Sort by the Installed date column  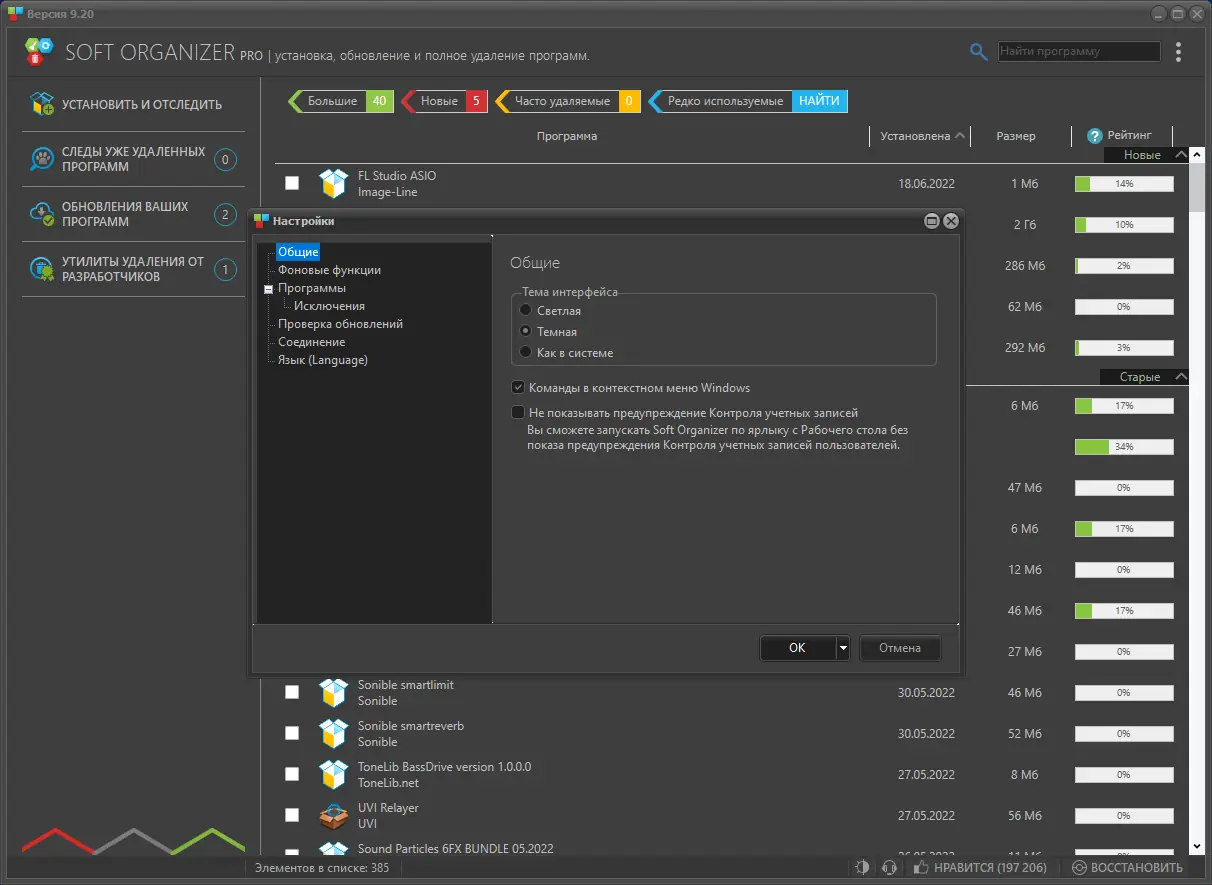click(x=922, y=136)
